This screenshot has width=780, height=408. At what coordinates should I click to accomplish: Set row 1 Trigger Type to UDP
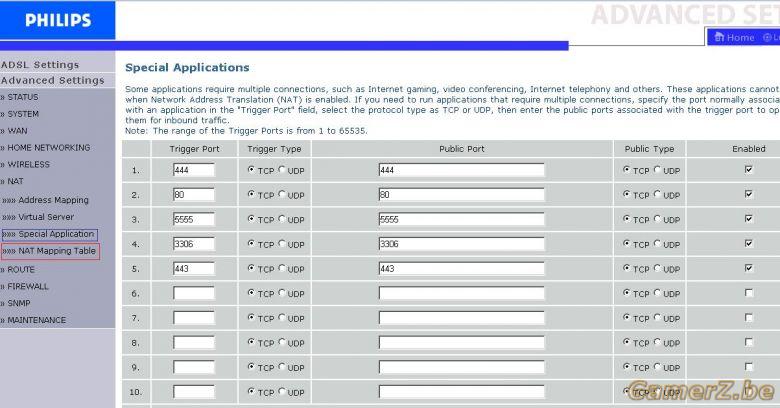[282, 170]
